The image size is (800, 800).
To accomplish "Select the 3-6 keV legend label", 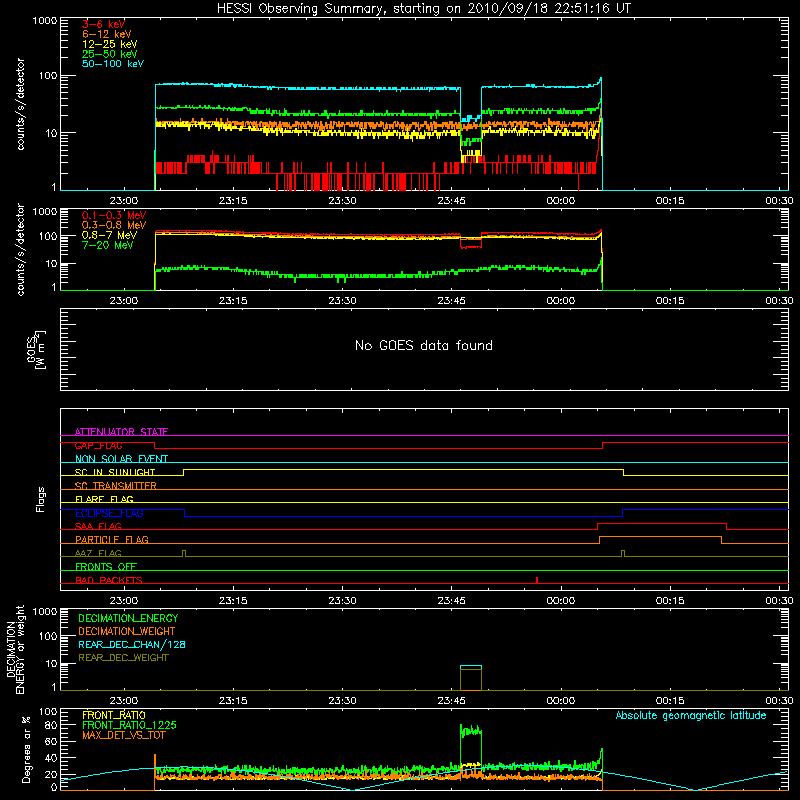I will pyautogui.click(x=103, y=24).
